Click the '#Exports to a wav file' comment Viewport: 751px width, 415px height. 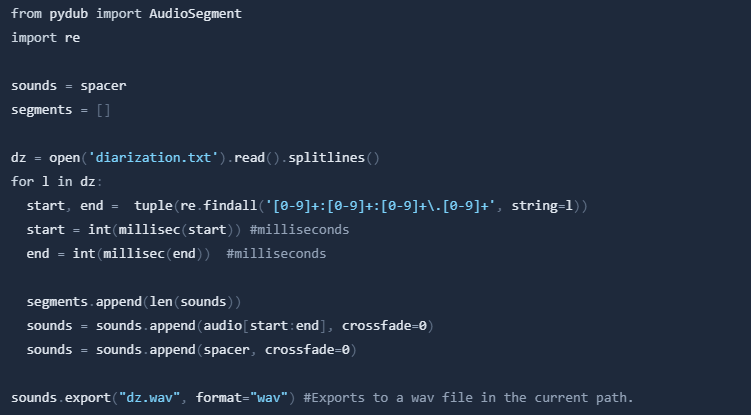468,397
